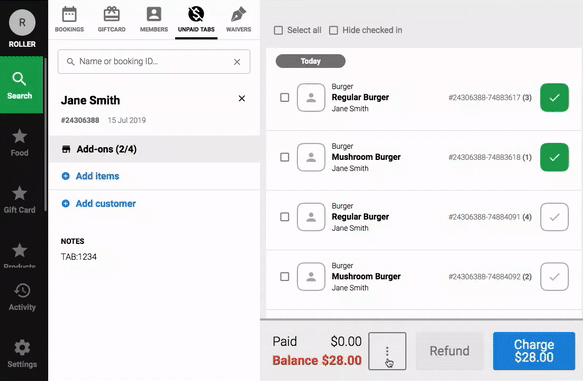The image size is (583, 381).
Task: Tick checkbox for Mushroom Burger ticket (2)
Action: (x=284, y=277)
